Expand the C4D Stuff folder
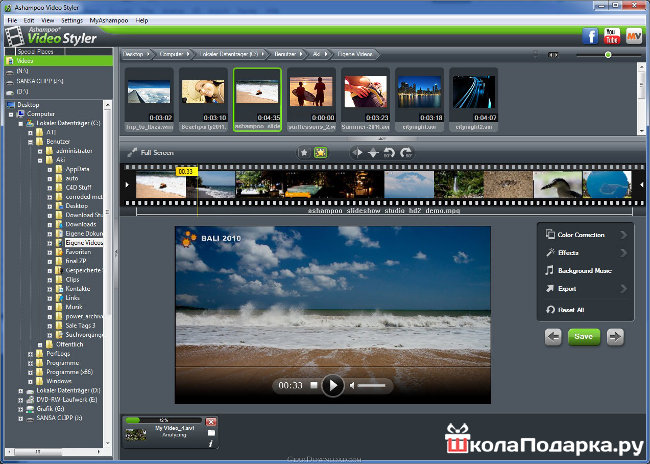This screenshot has width=650, height=464. 50,188
